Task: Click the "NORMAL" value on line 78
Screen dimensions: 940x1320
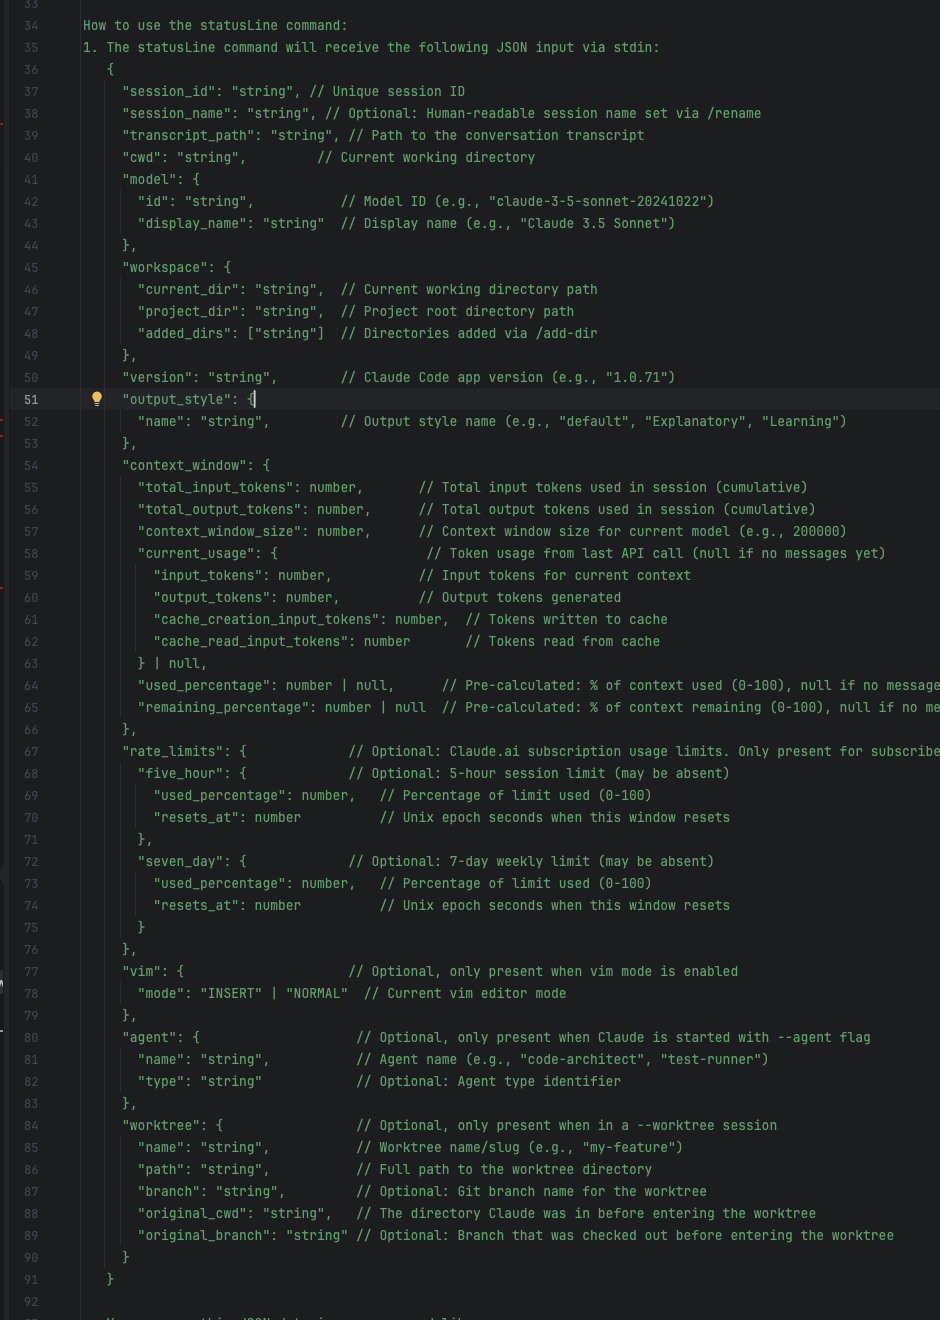Action: pos(317,993)
